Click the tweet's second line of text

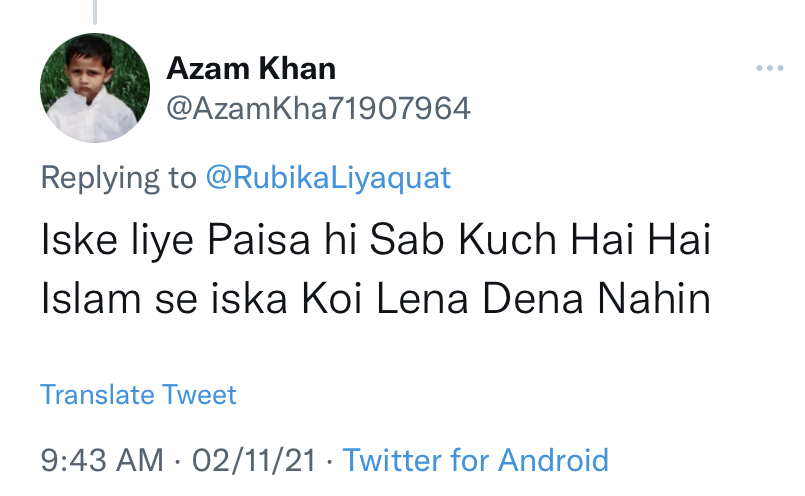pos(375,298)
